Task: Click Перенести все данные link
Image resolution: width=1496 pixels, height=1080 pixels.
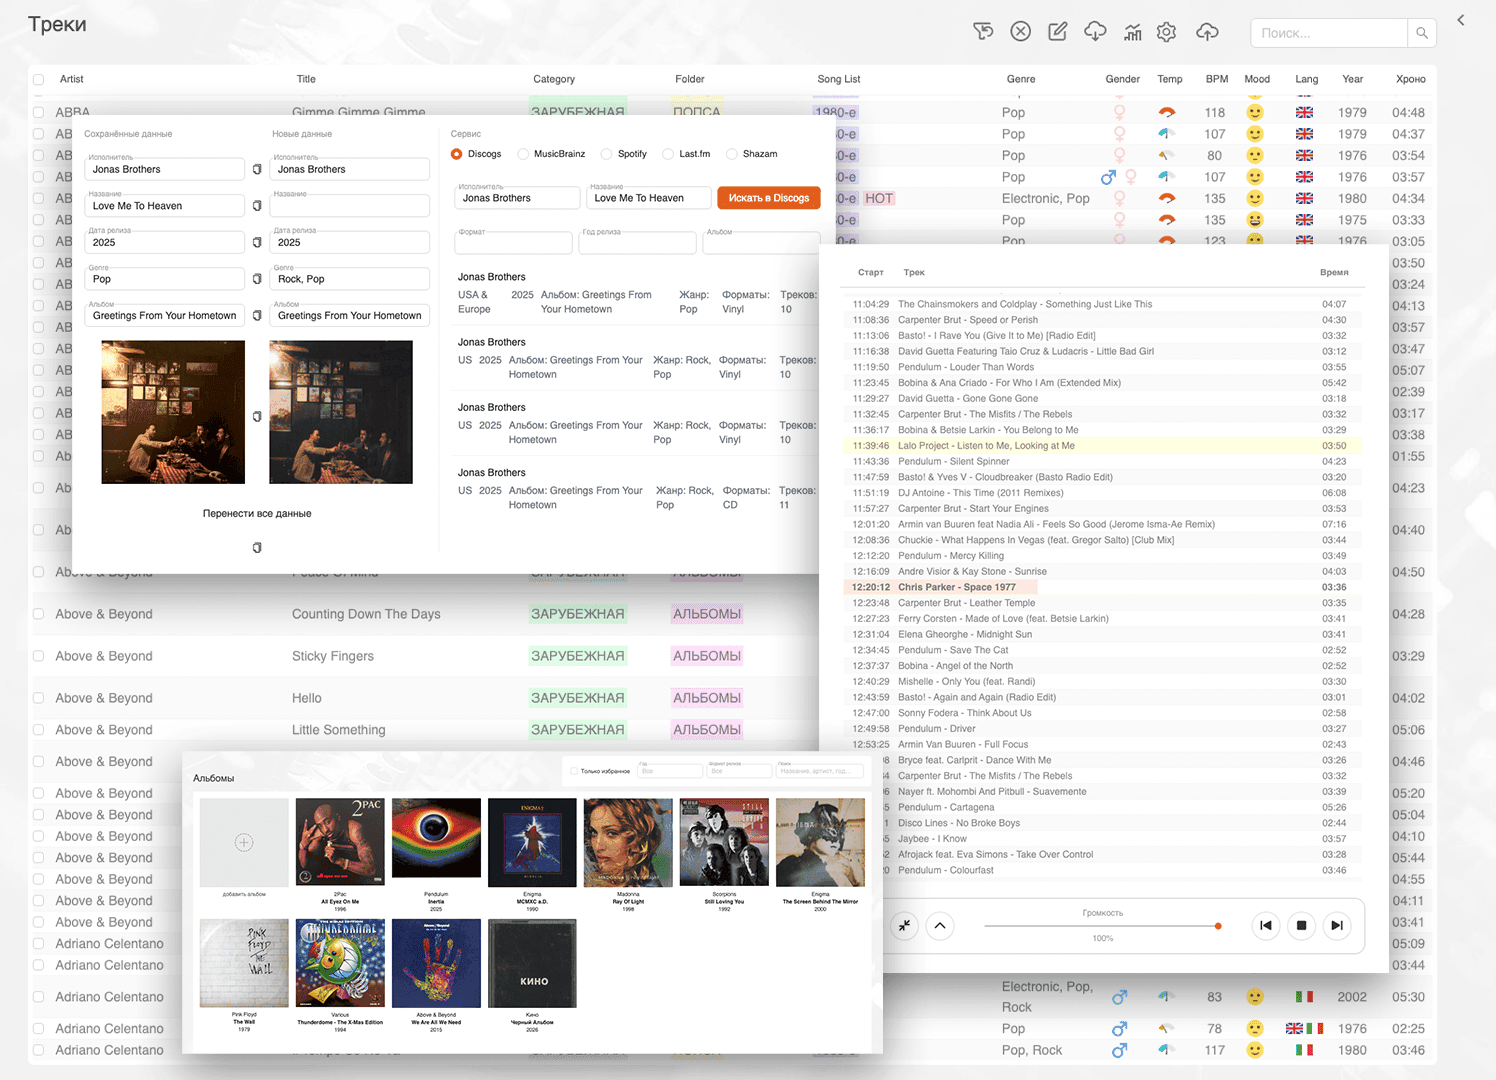Action: pos(257,514)
